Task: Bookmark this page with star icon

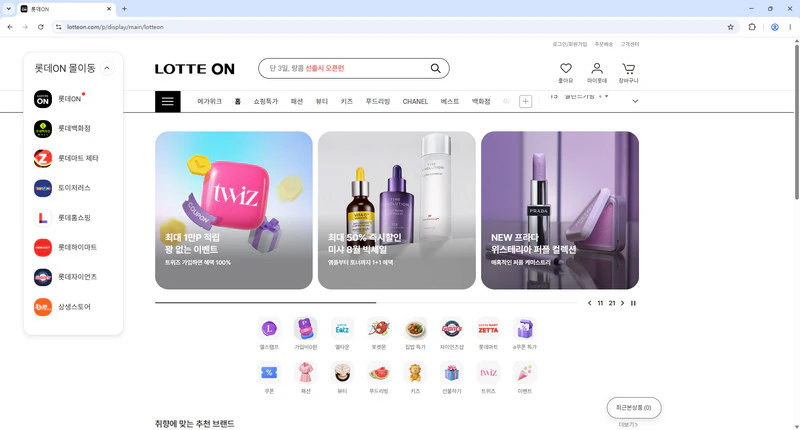Action: (x=731, y=27)
